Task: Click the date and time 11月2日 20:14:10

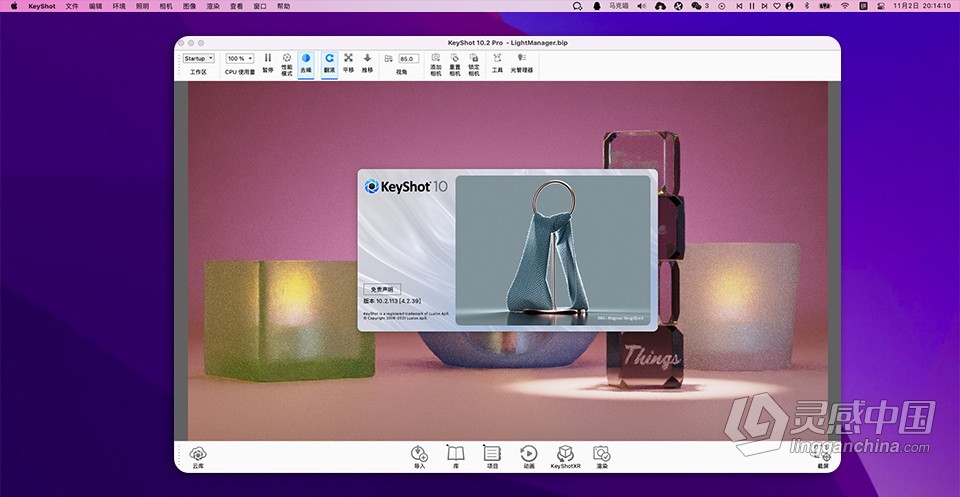Action: coord(923,6)
